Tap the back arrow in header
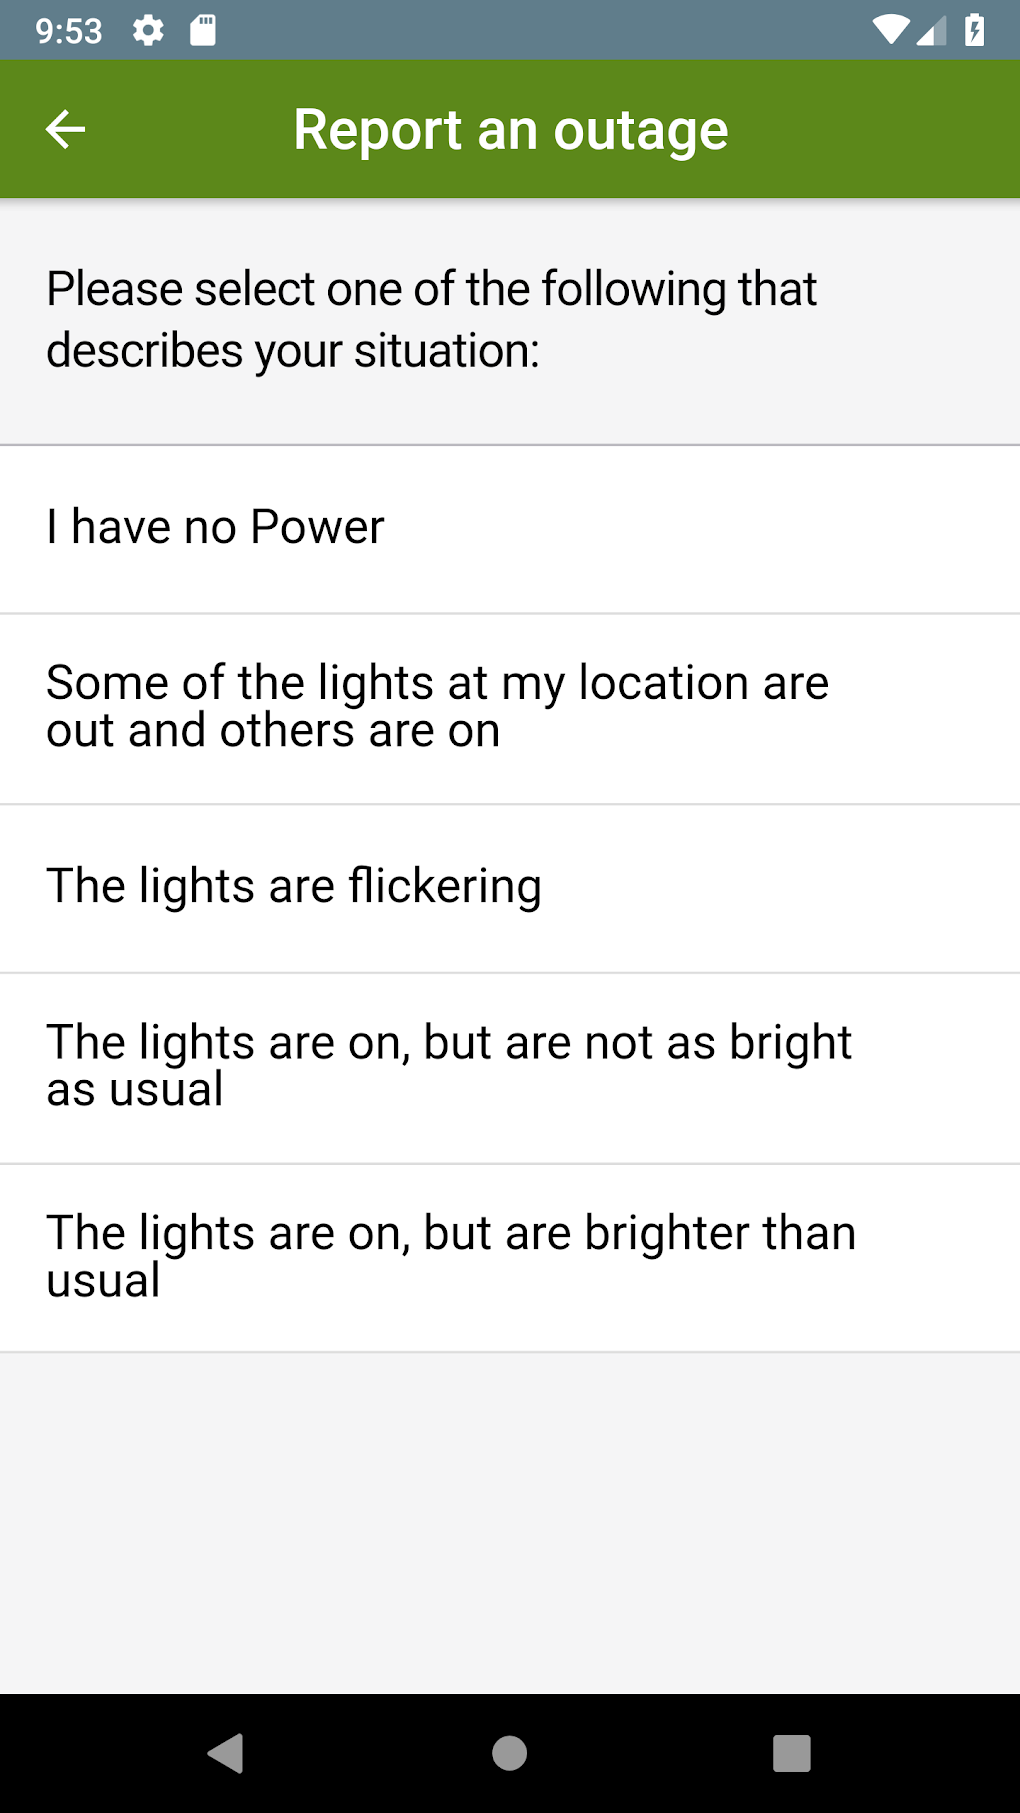Screen dimensions: 1020x1813 (66, 129)
